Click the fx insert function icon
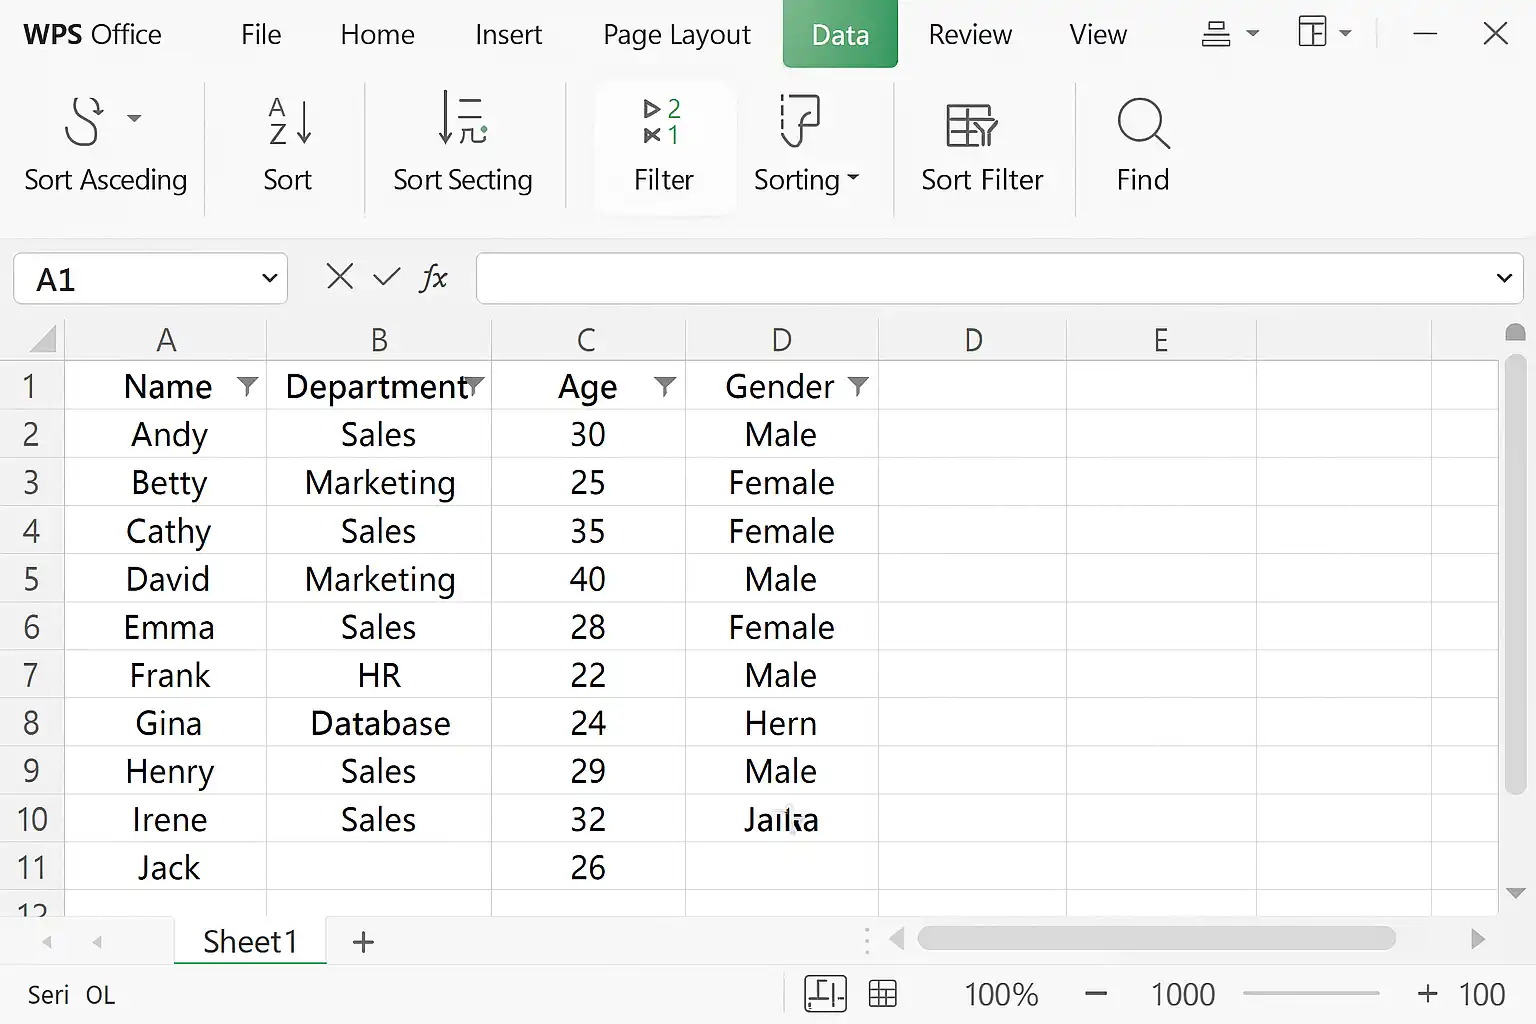 433,277
